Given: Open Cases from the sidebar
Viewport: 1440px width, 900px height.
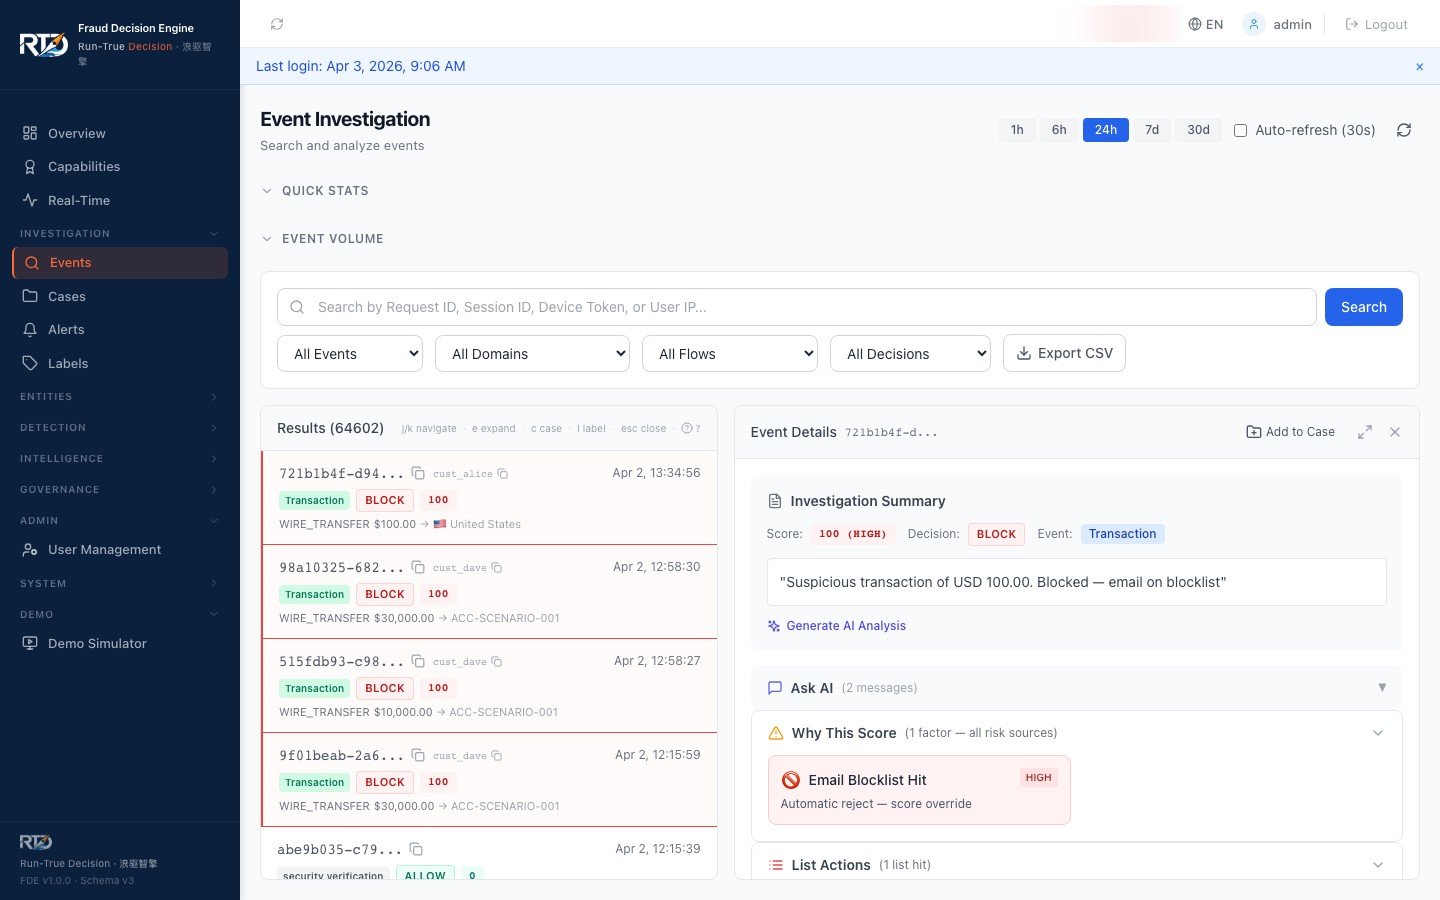Looking at the screenshot, I should point(66,296).
